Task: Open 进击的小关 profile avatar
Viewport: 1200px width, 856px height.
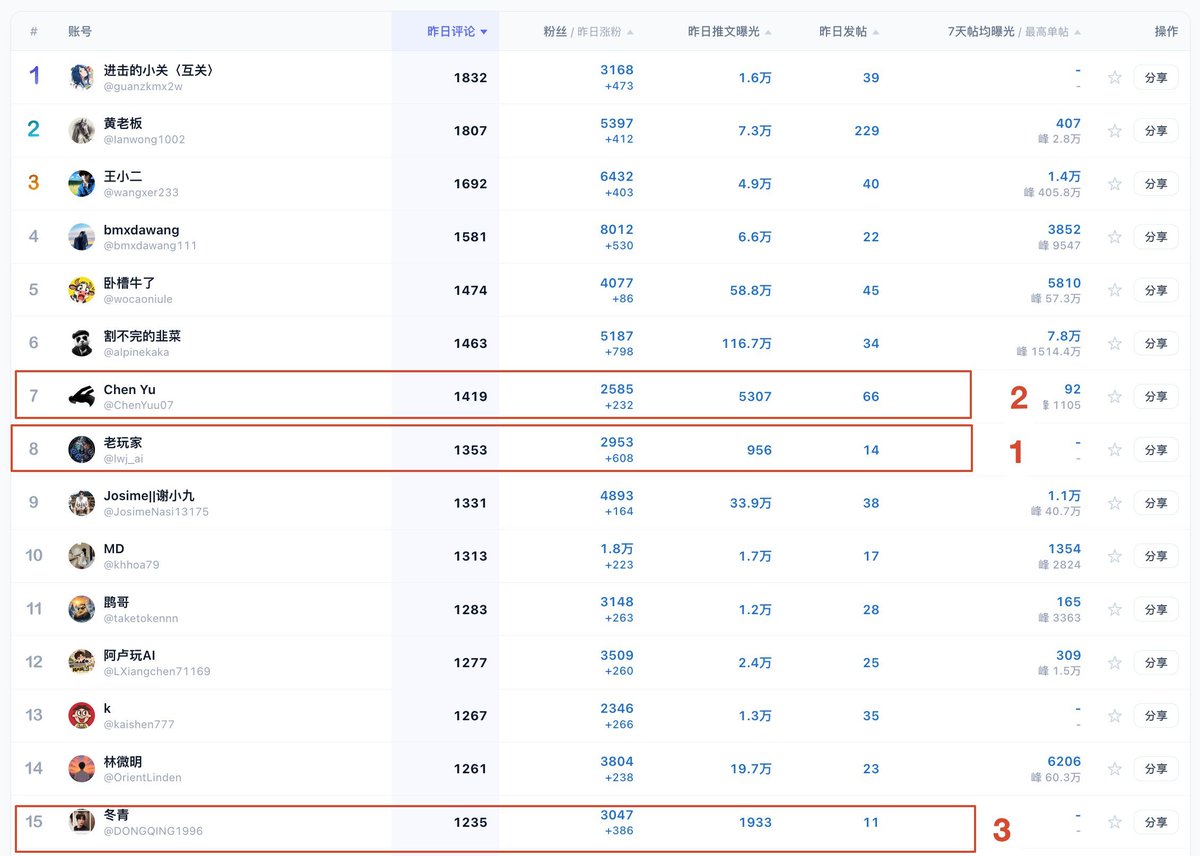Action: (x=82, y=77)
